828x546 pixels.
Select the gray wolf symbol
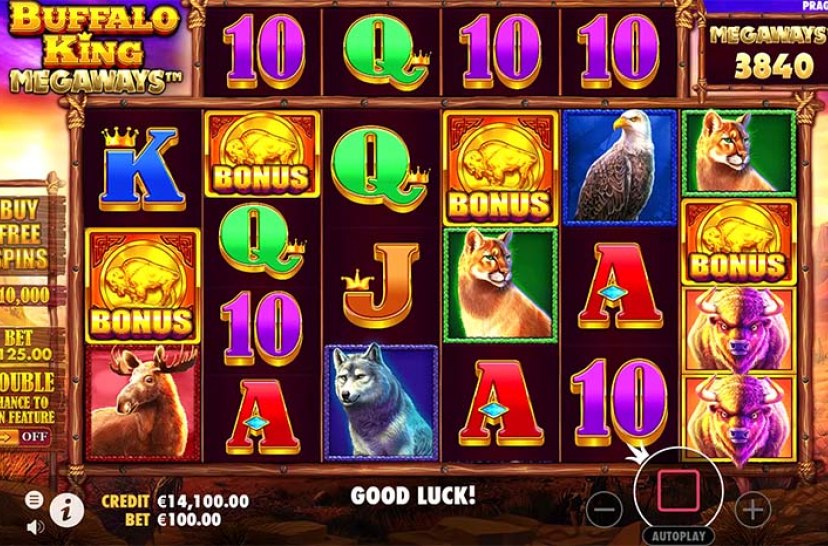[381, 402]
